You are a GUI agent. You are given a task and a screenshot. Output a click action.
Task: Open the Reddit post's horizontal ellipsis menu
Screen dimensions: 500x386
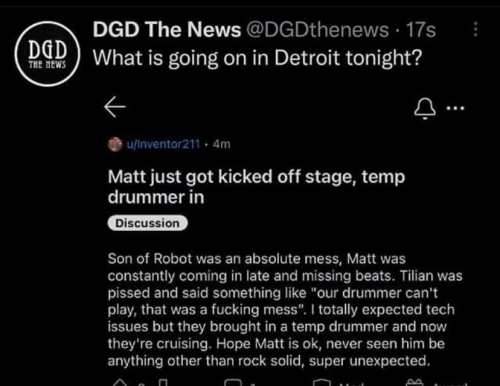(x=455, y=108)
